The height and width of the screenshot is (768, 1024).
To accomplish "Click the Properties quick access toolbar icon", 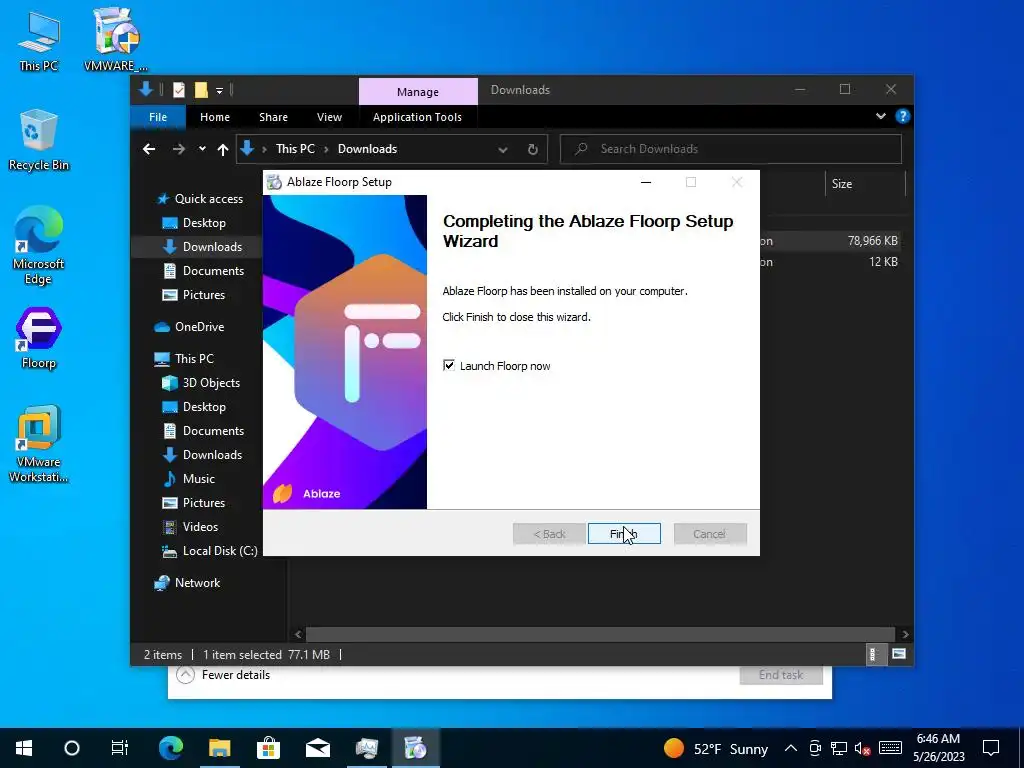I will click(x=179, y=89).
